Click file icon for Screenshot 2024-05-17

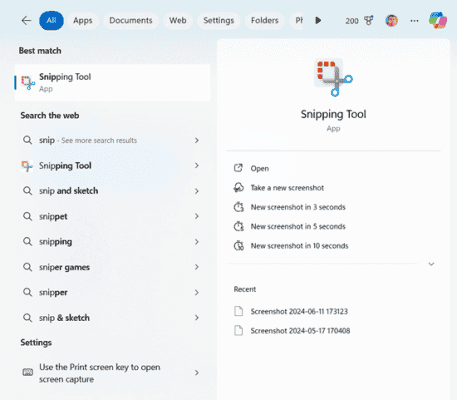click(x=238, y=330)
